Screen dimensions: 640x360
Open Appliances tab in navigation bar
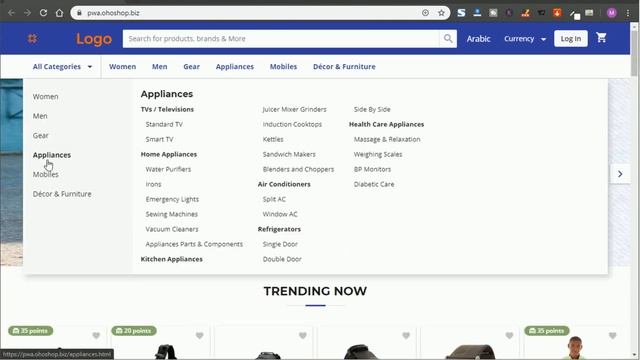(235, 67)
